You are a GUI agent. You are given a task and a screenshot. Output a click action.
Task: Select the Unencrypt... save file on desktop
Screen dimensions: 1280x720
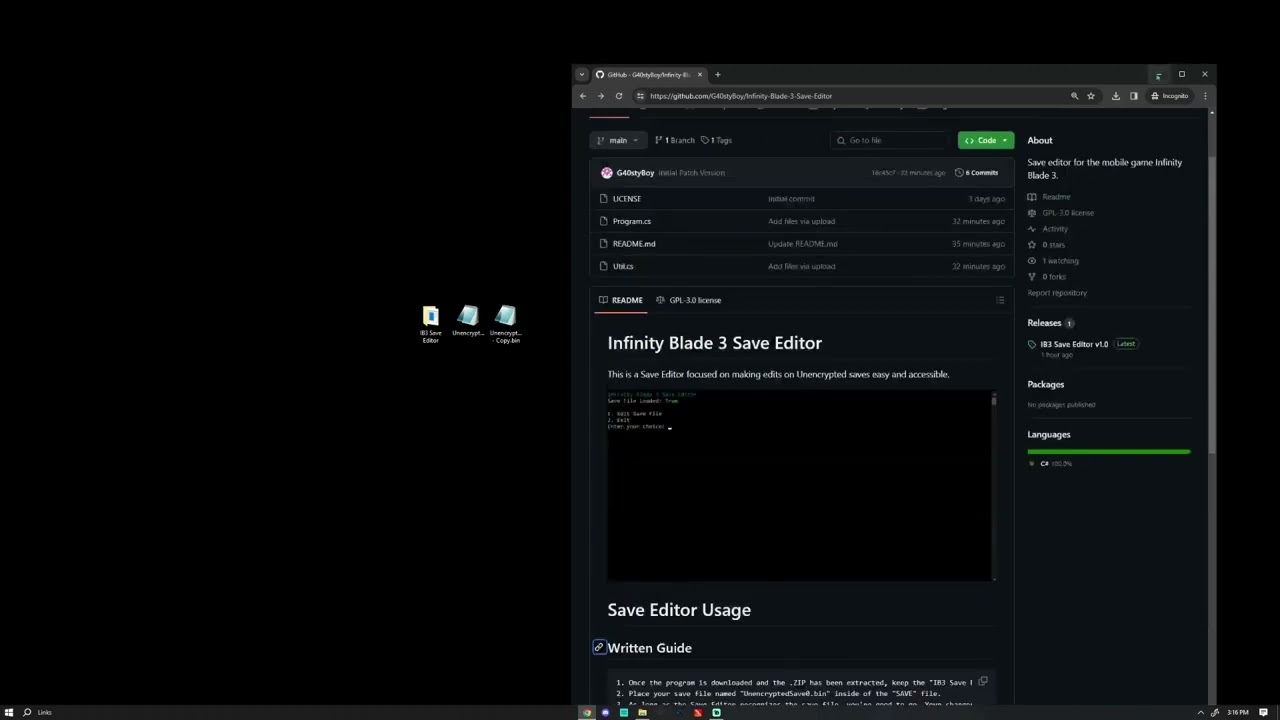click(468, 322)
